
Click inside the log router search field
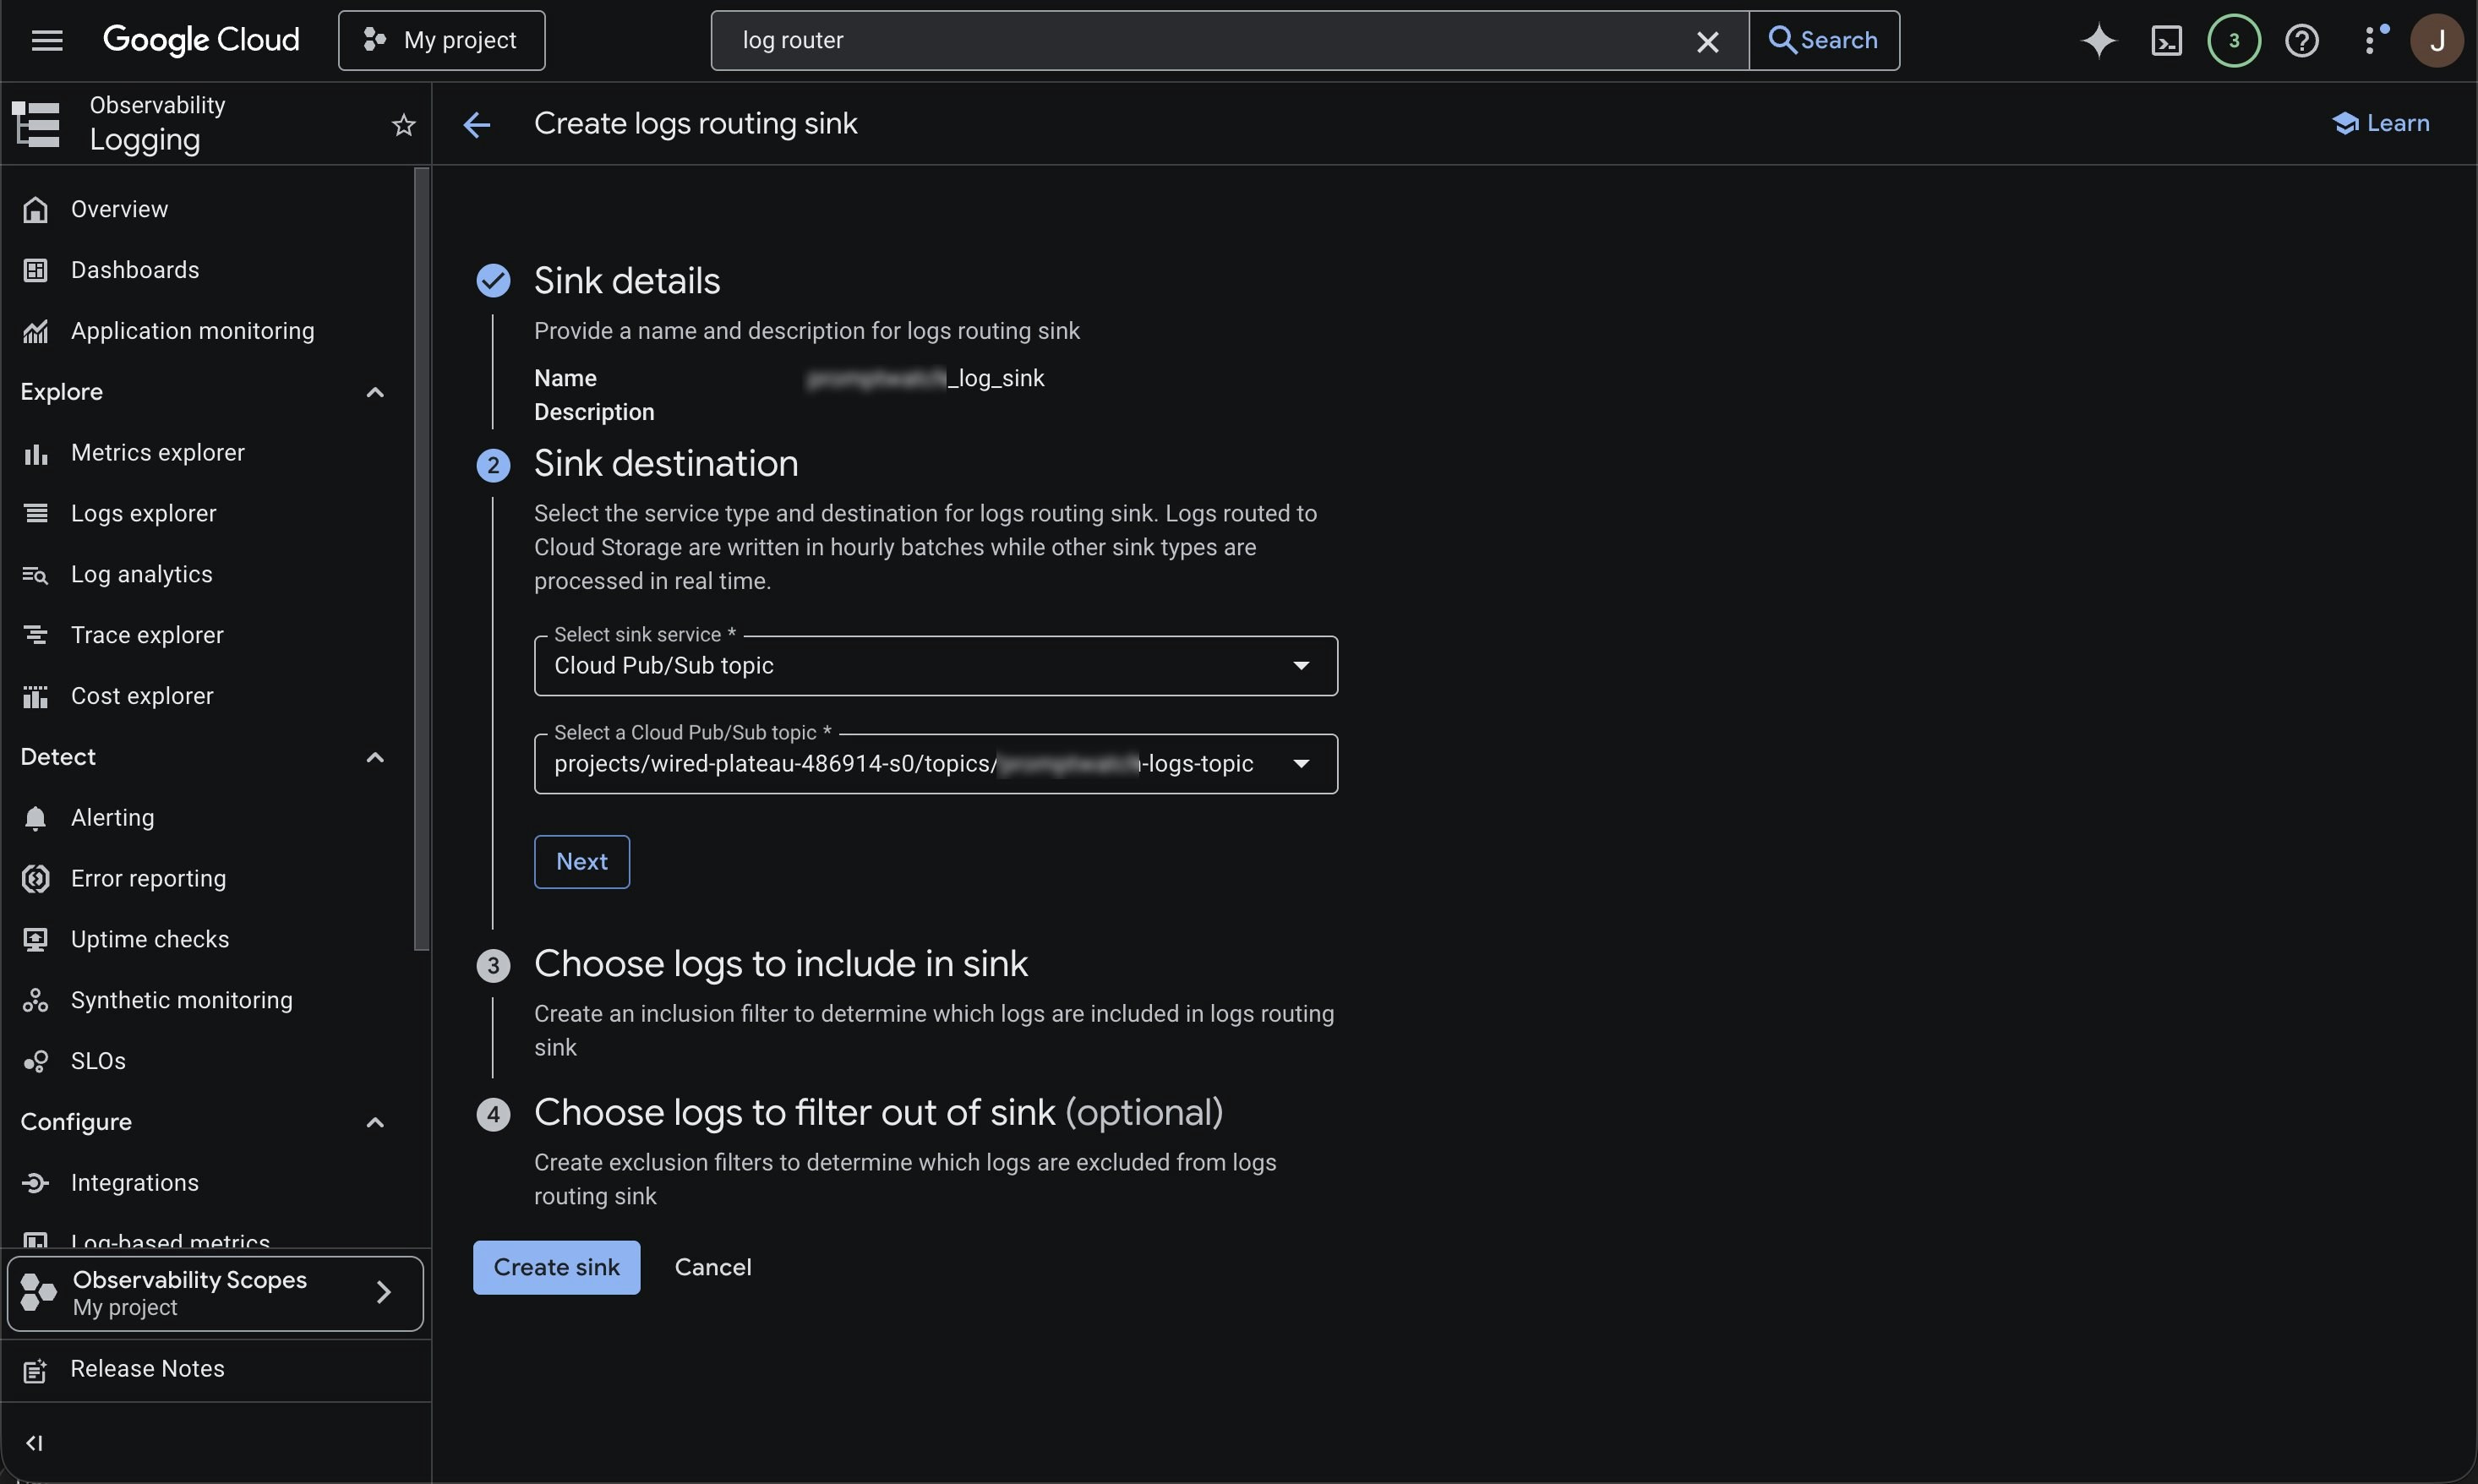click(1200, 40)
